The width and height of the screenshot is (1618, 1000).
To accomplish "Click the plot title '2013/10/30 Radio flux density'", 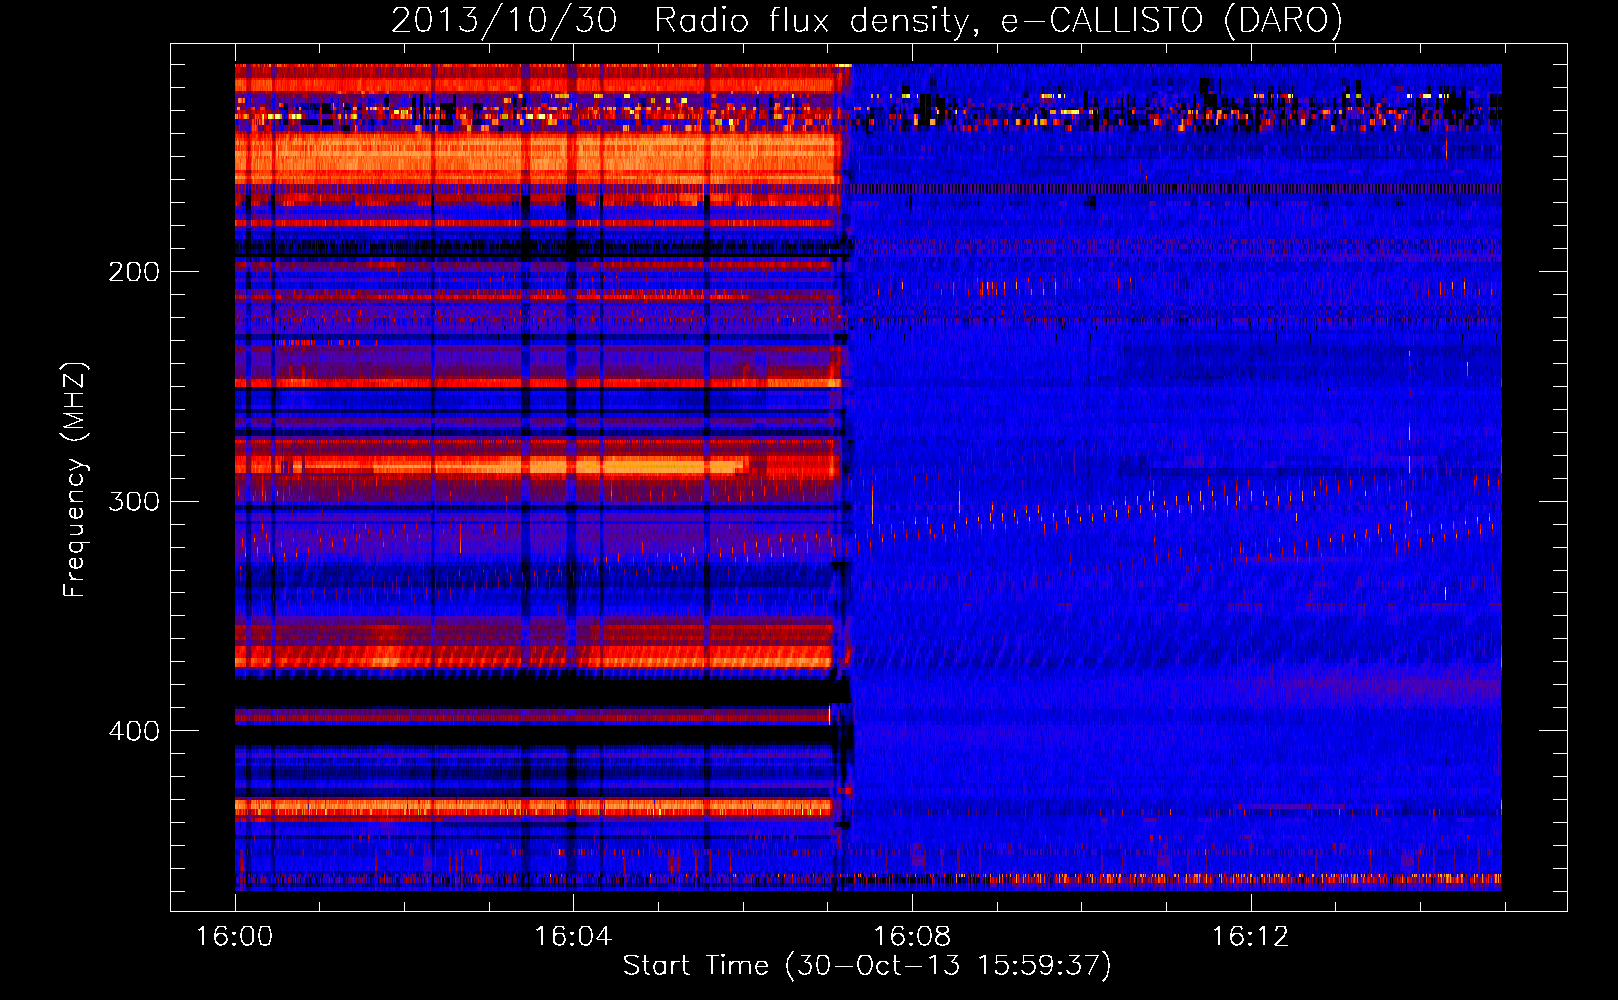I will point(866,20).
